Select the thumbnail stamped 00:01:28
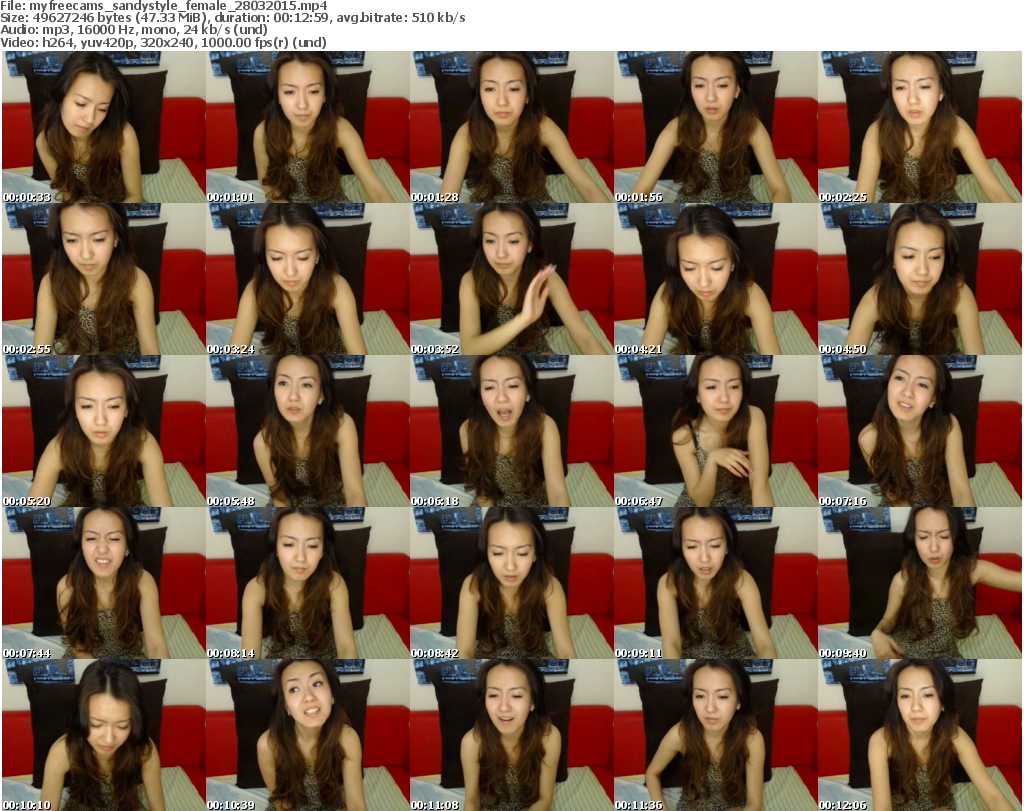Viewport: 1024px width, 811px height. pos(512,127)
